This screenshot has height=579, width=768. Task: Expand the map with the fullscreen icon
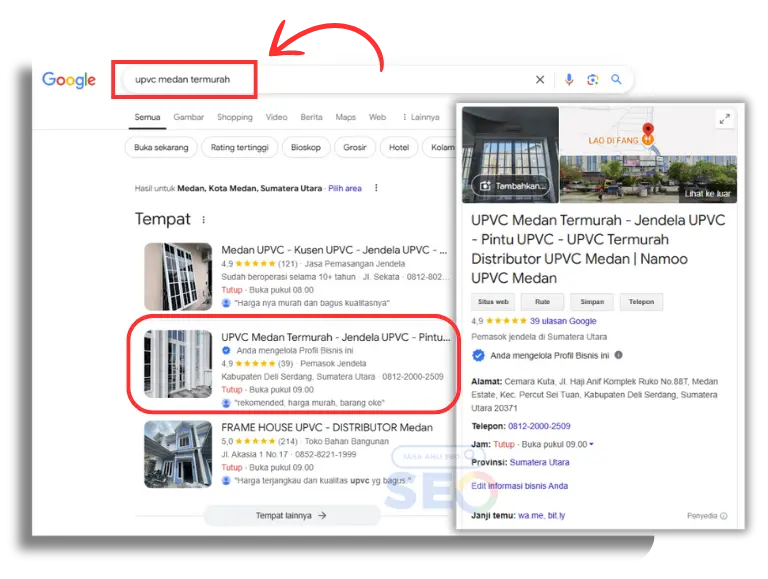pyautogui.click(x=724, y=119)
